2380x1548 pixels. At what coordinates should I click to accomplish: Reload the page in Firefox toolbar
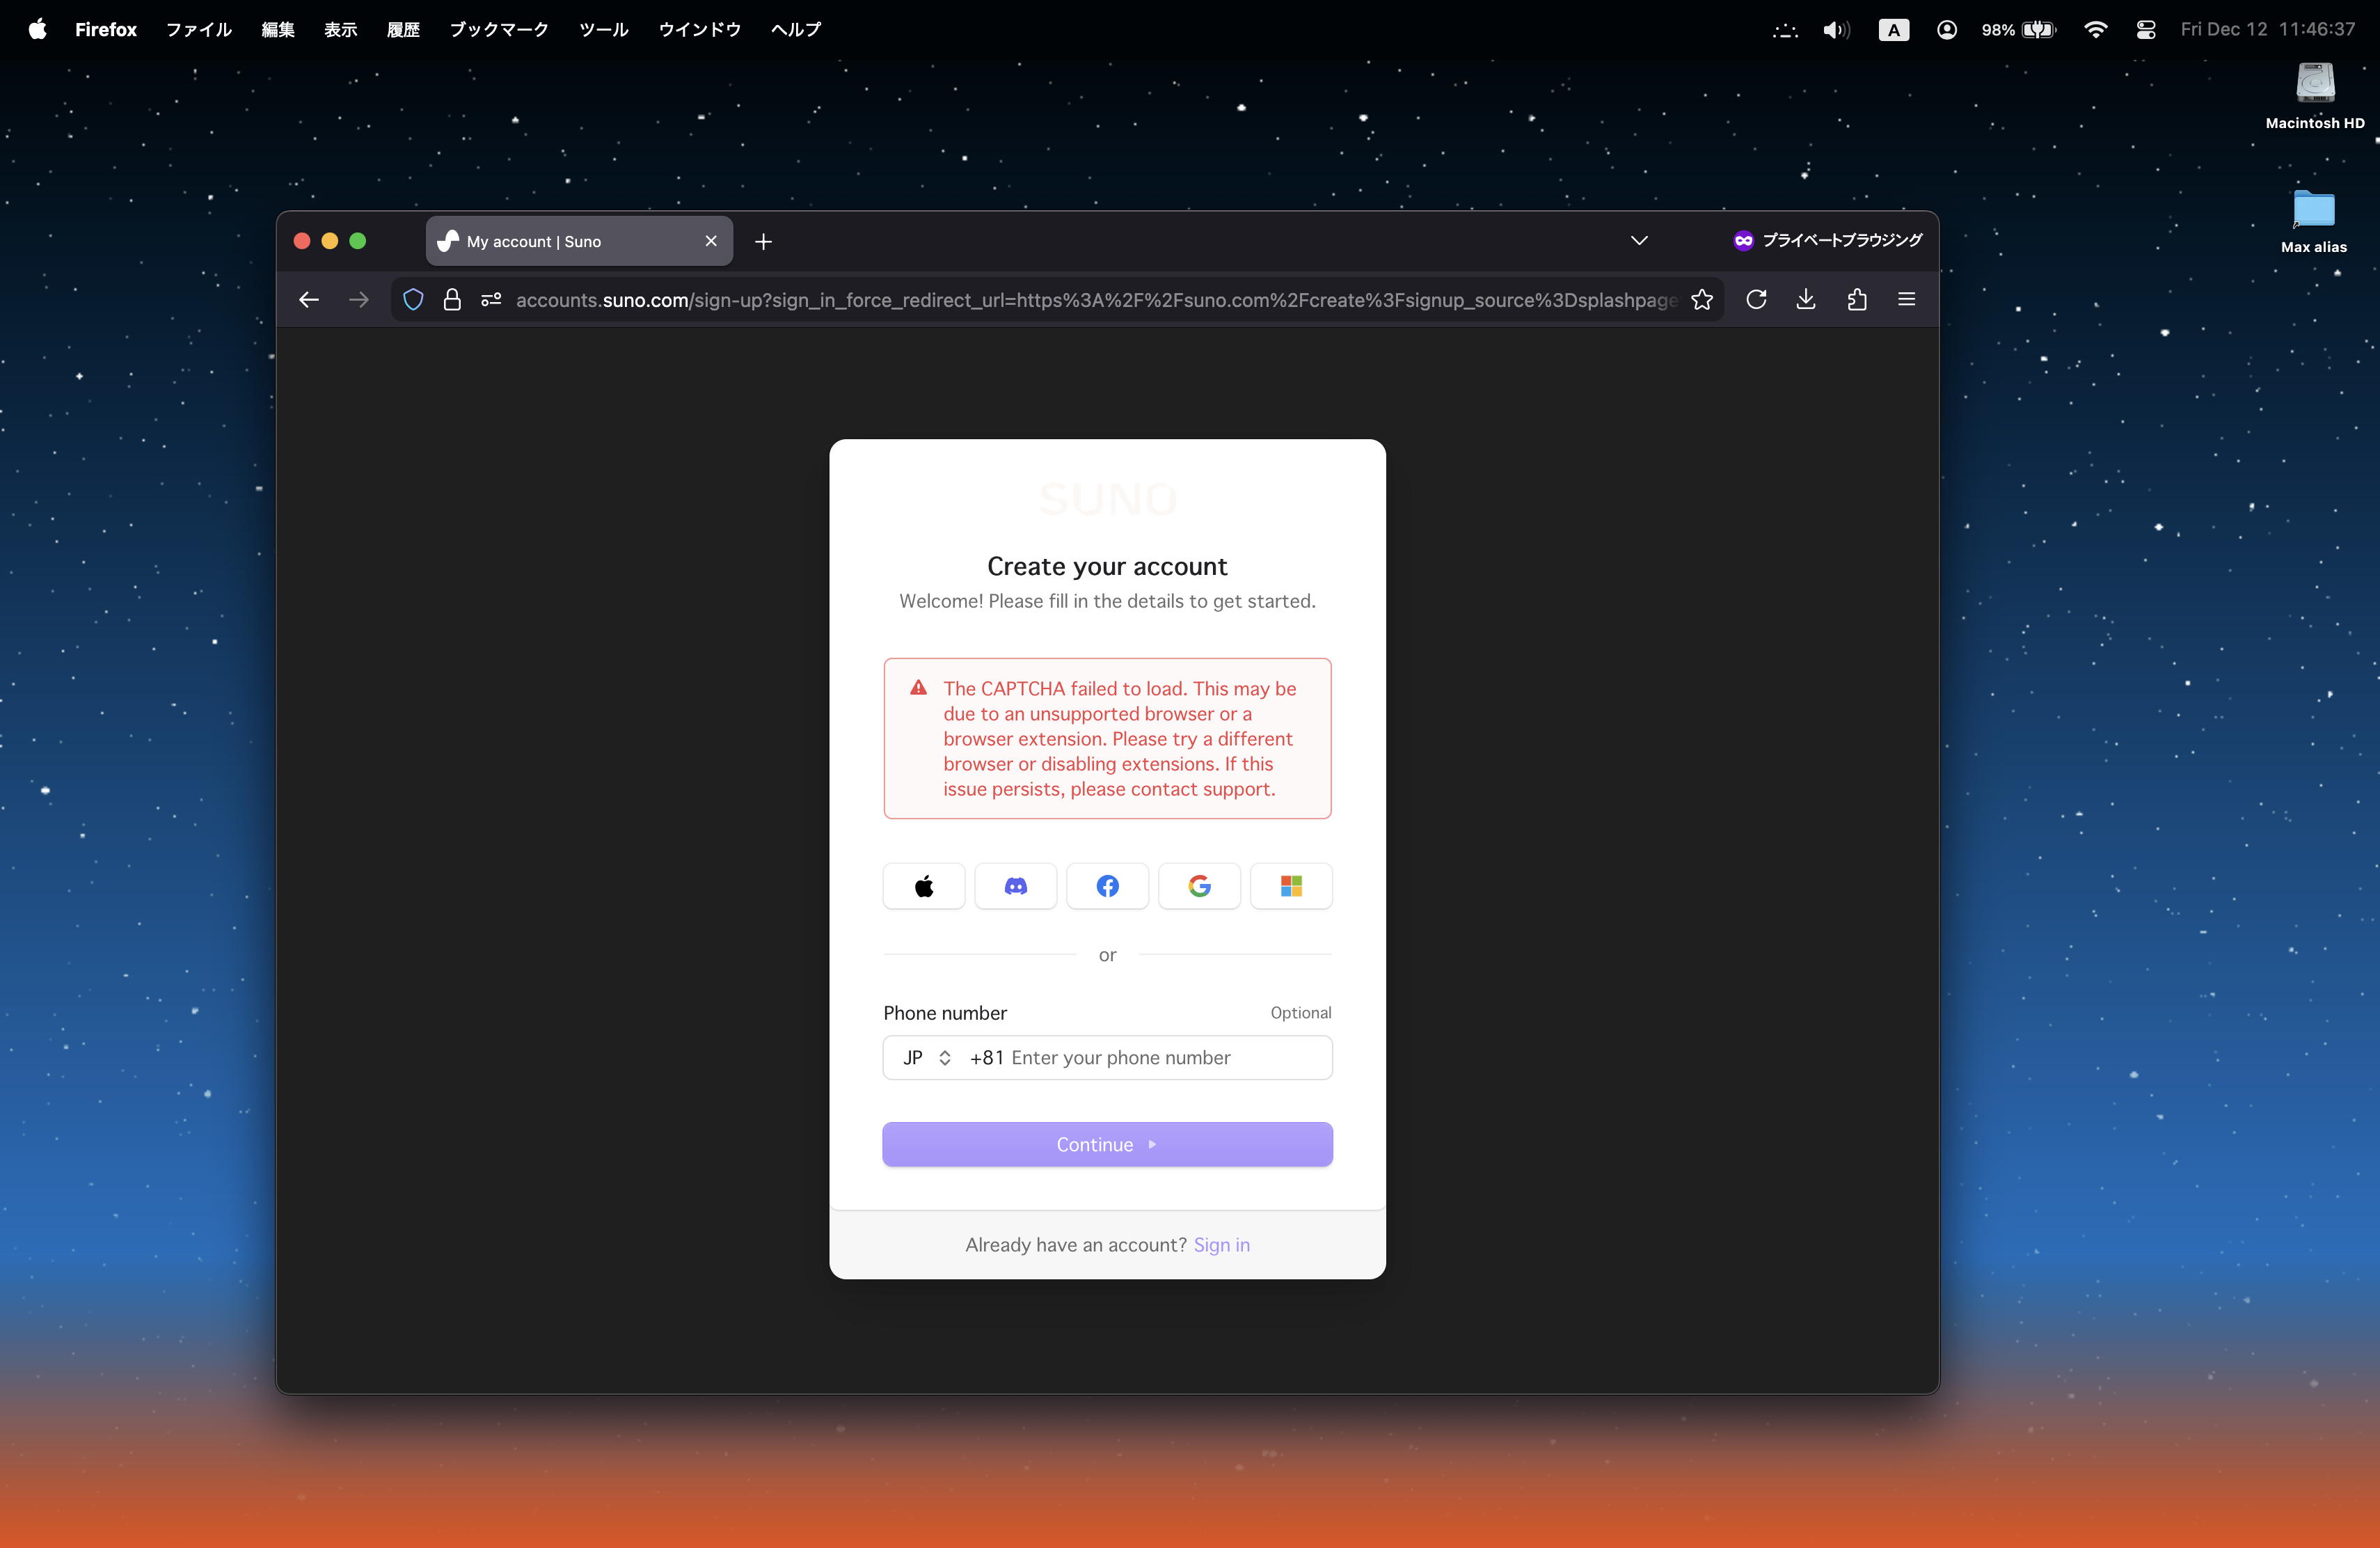point(1756,300)
